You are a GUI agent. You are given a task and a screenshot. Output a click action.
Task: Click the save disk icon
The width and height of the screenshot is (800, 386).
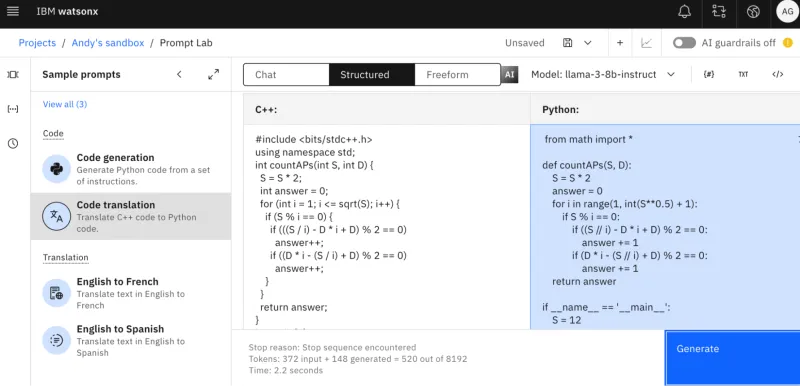coord(567,43)
